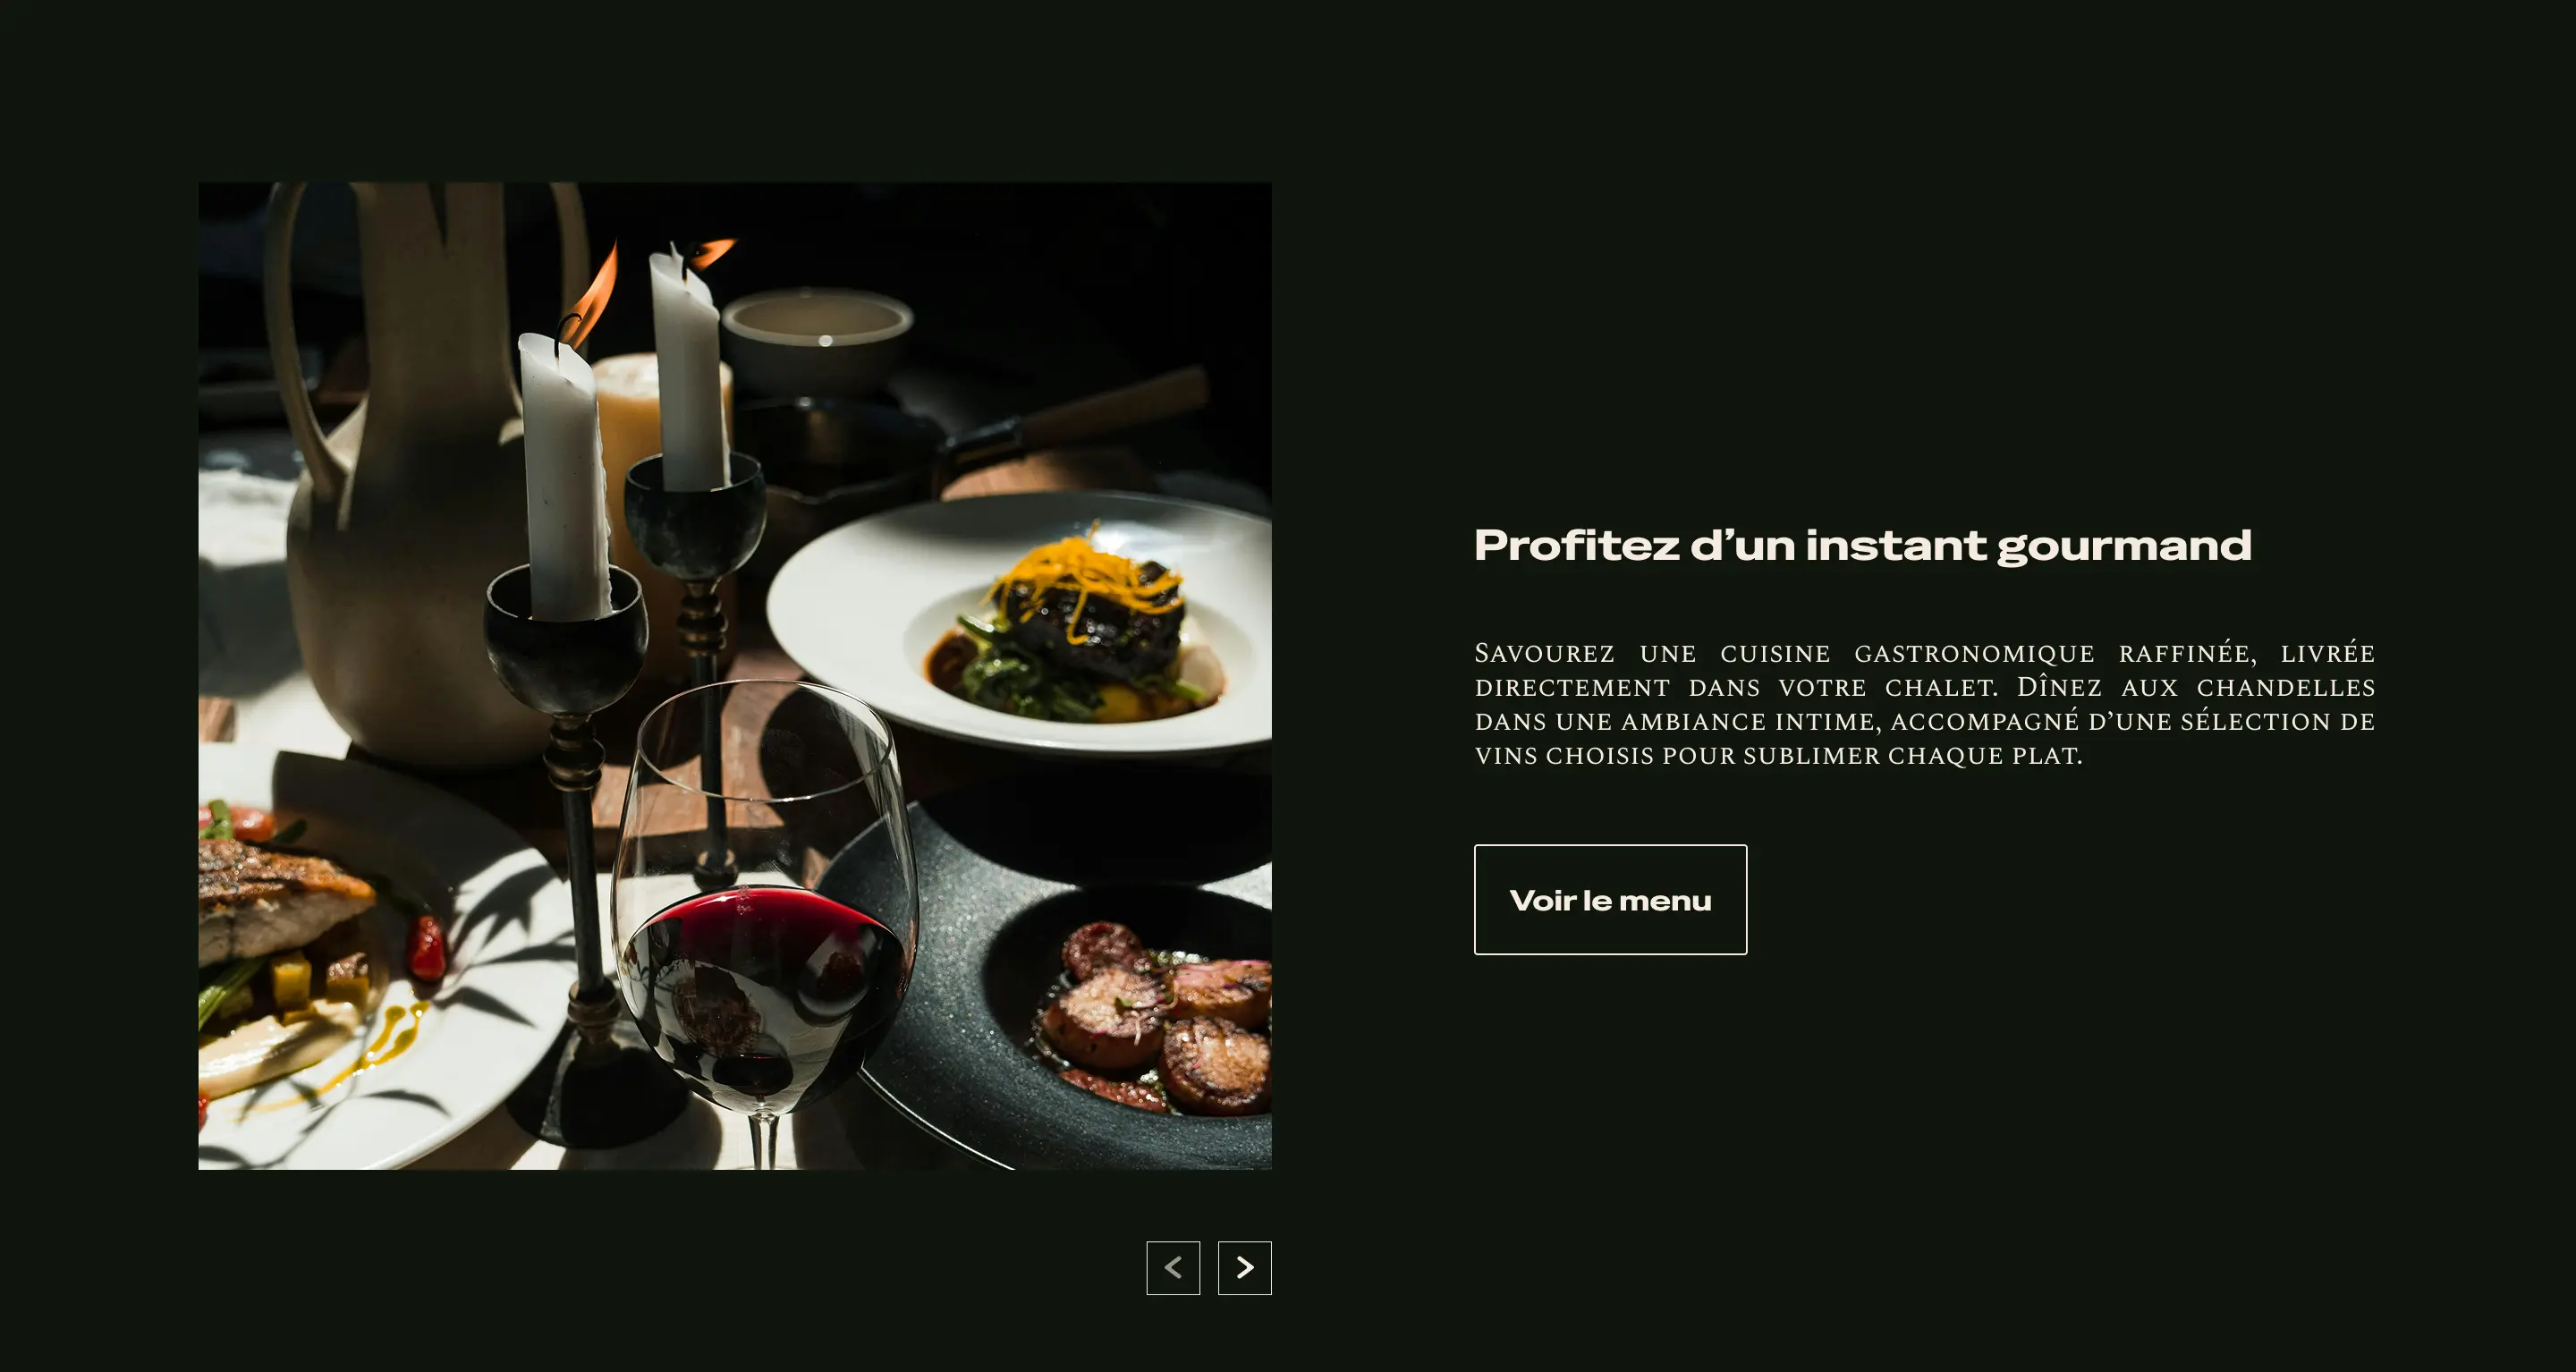
Task: Click the word "gourmand" in the heading
Action: 2124,547
